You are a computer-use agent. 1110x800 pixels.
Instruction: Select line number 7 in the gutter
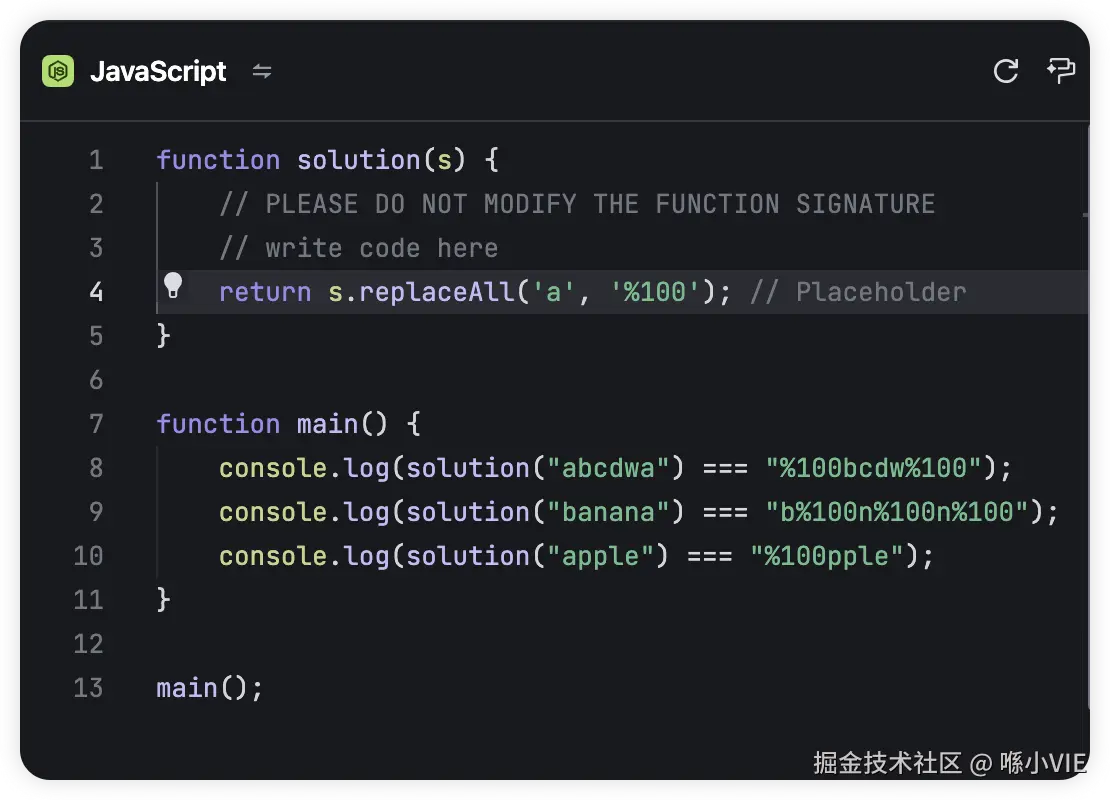[96, 424]
